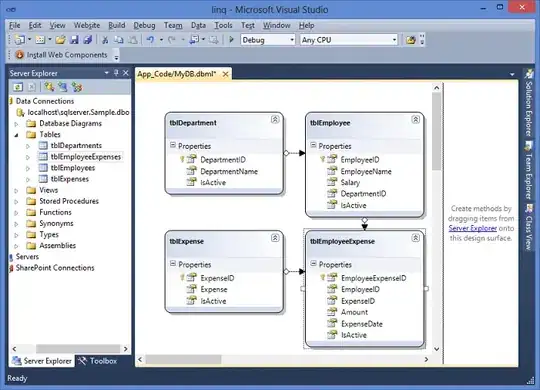Click the designer horizontal scrollbar thumb
The height and width of the screenshot is (390, 540).
click(x=183, y=359)
